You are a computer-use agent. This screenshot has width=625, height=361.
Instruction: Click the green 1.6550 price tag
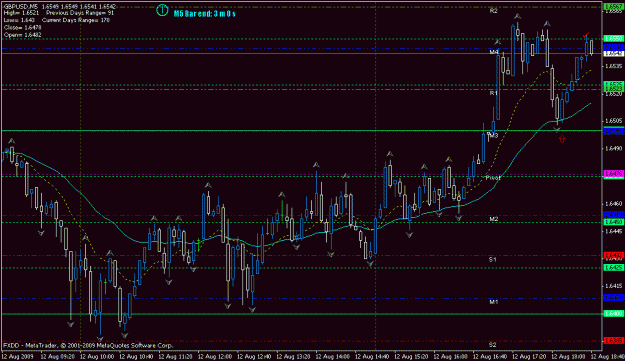click(x=614, y=39)
